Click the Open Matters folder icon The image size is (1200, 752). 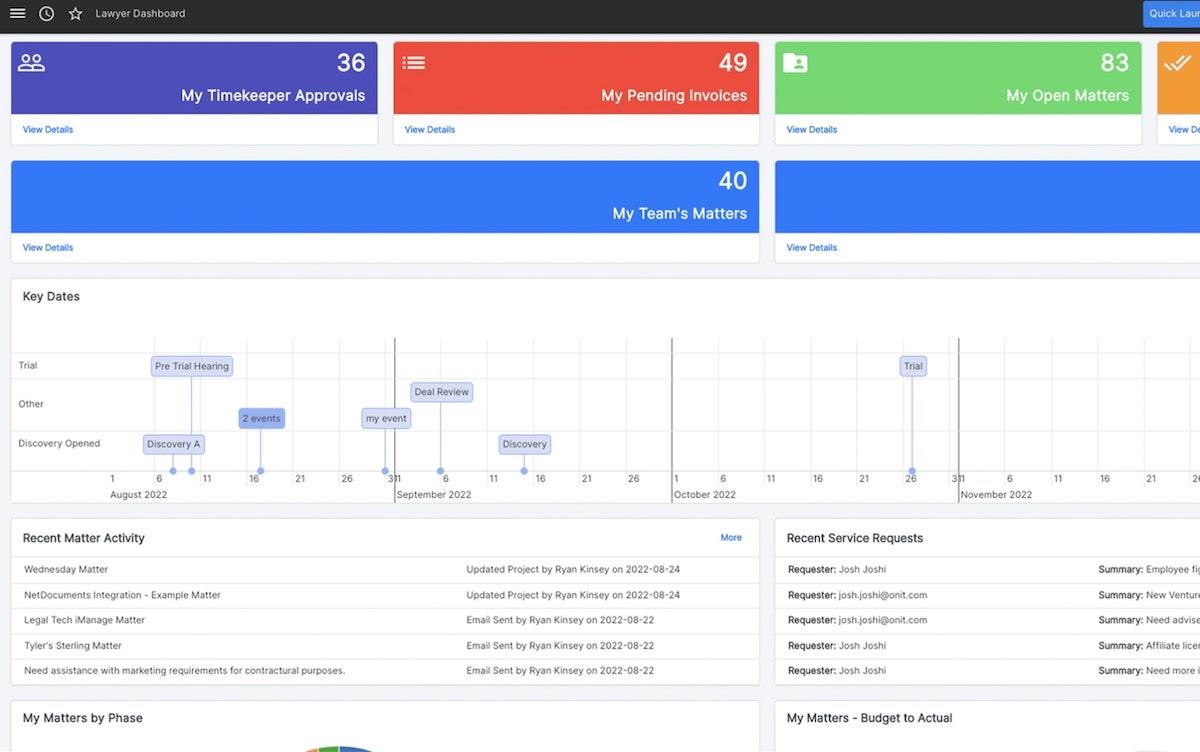(796, 63)
